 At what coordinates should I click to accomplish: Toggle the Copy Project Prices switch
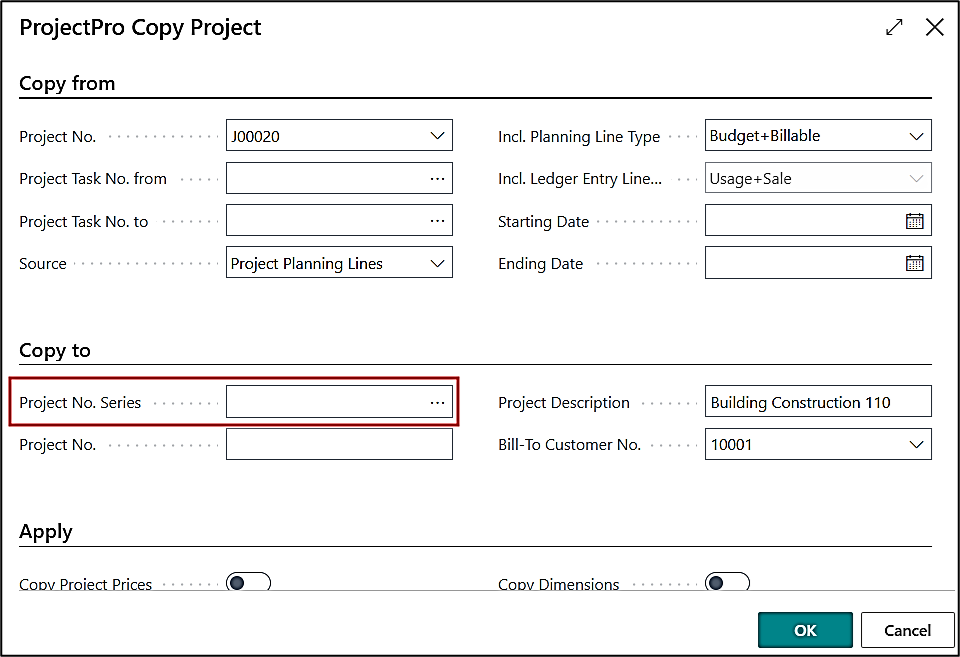click(248, 582)
